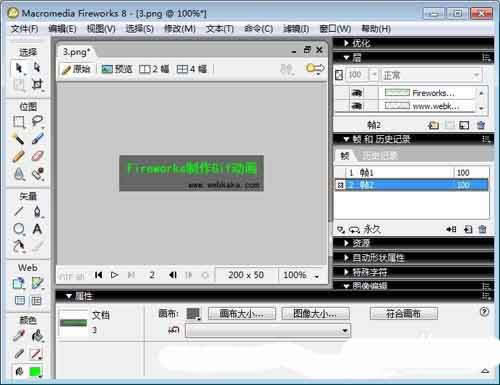This screenshot has height=385, width=500.
Task: Click the green fill color swatch
Action: coord(35,371)
